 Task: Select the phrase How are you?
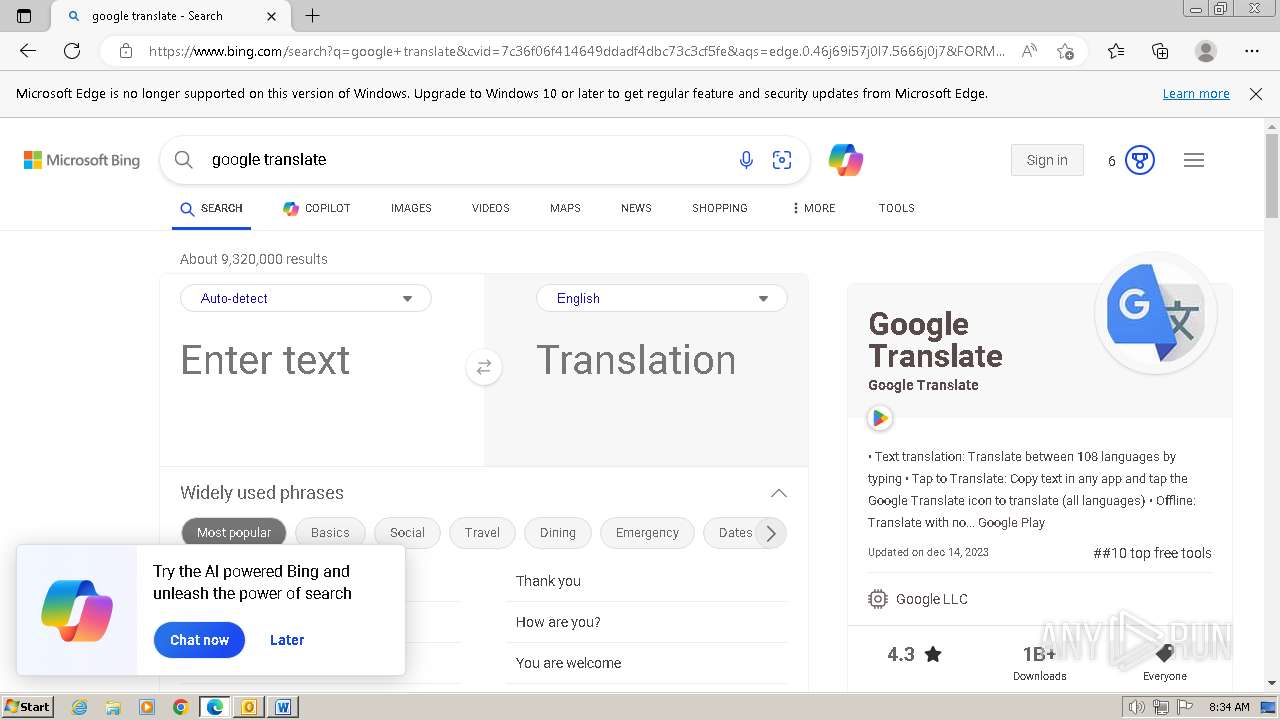click(x=558, y=622)
